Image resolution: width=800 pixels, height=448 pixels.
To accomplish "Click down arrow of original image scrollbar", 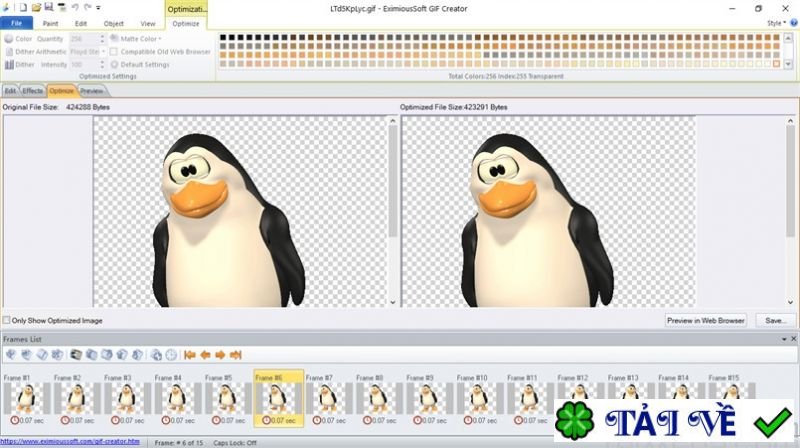I will 393,302.
